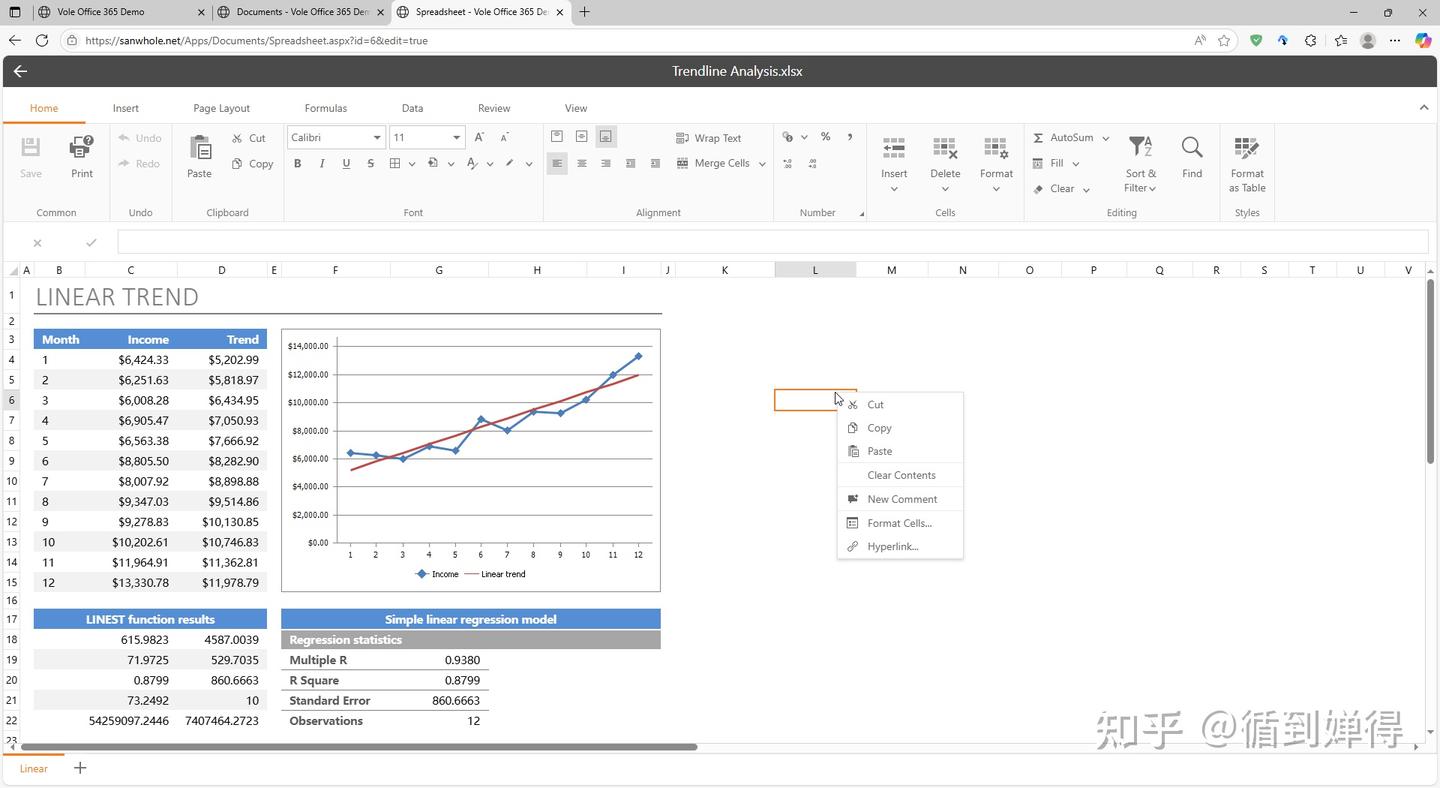Click the browser address bar URL

click(256, 41)
